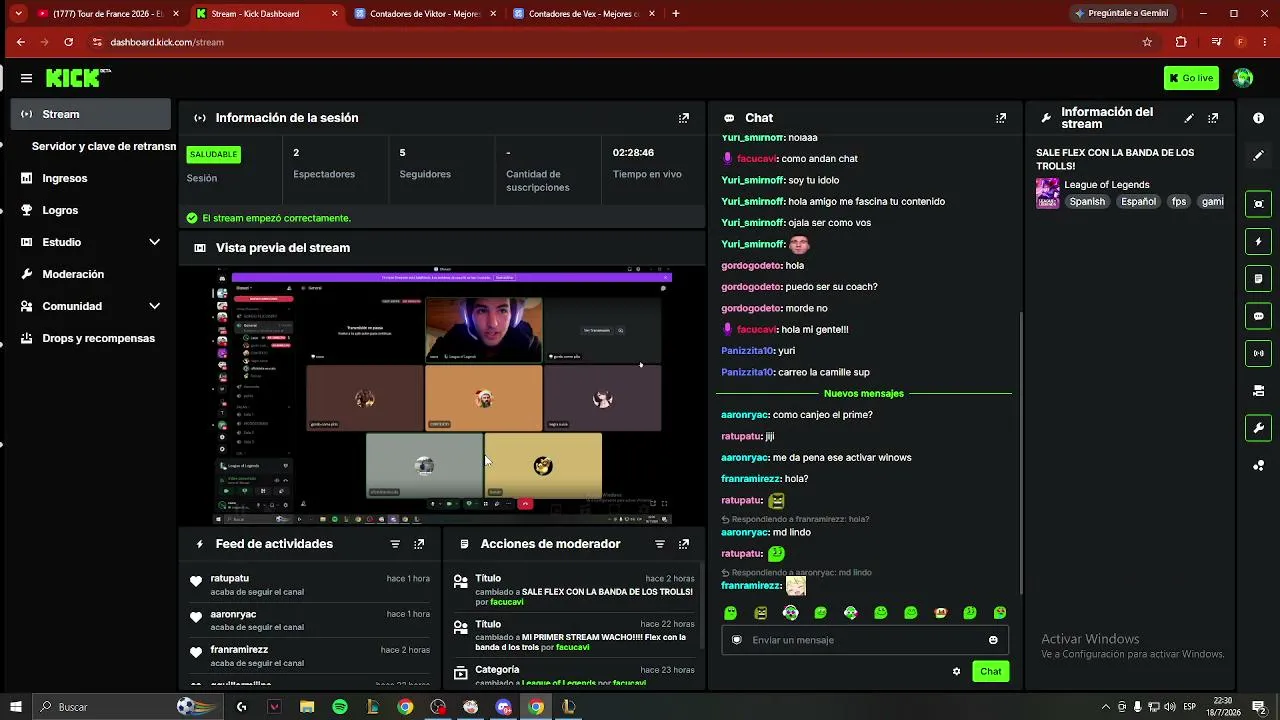This screenshot has height=720, width=1280.
Task: Send message with the green Chat button
Action: pyautogui.click(x=990, y=672)
